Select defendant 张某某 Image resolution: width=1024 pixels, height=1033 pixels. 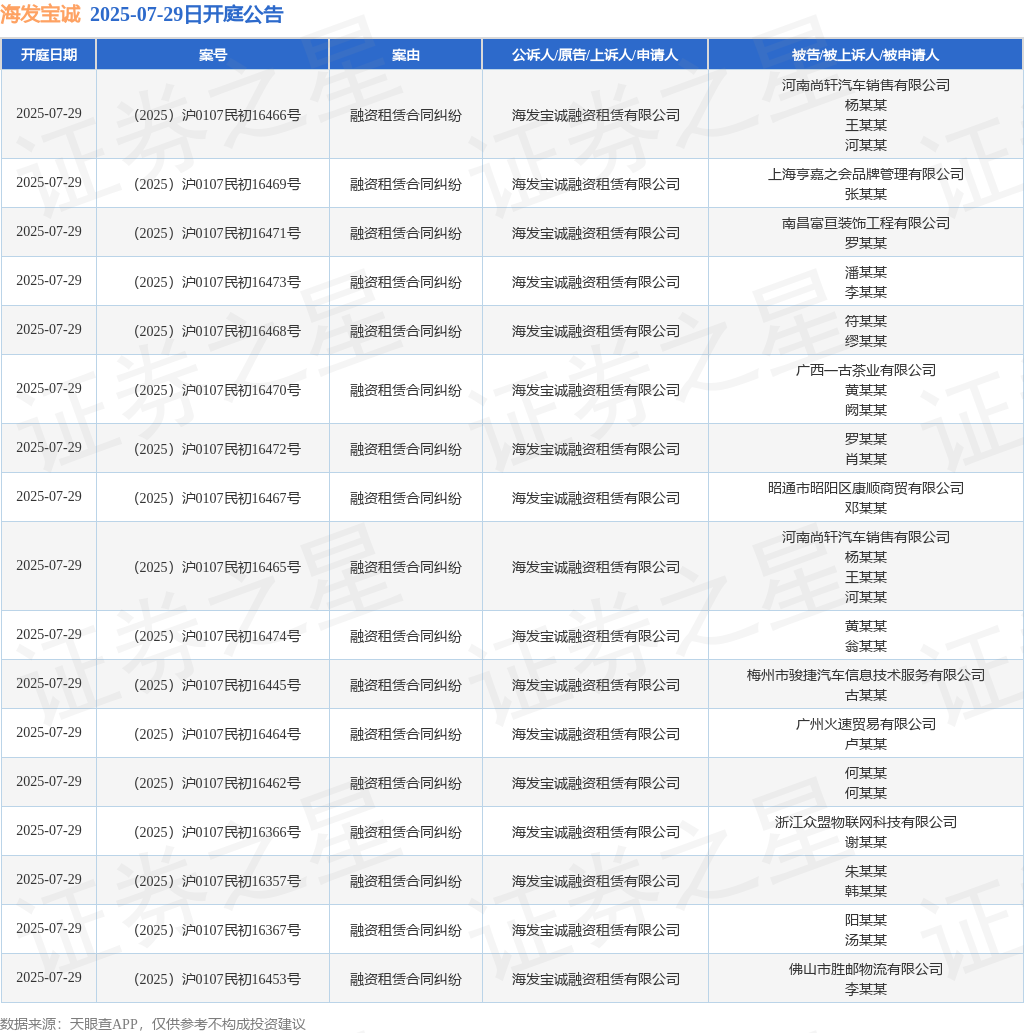pyautogui.click(x=865, y=194)
